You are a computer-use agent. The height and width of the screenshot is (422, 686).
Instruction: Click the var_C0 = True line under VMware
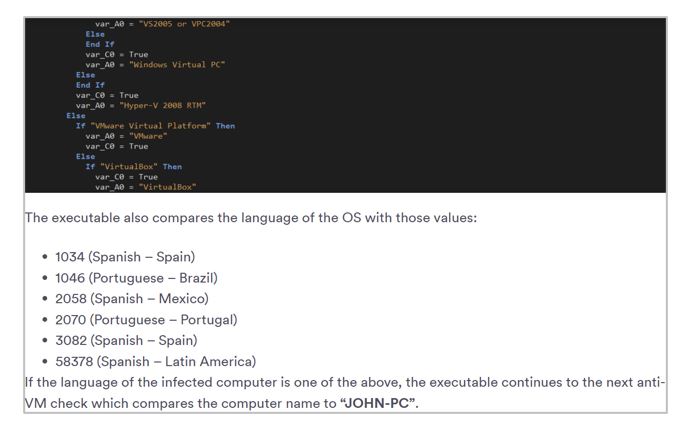[116, 146]
